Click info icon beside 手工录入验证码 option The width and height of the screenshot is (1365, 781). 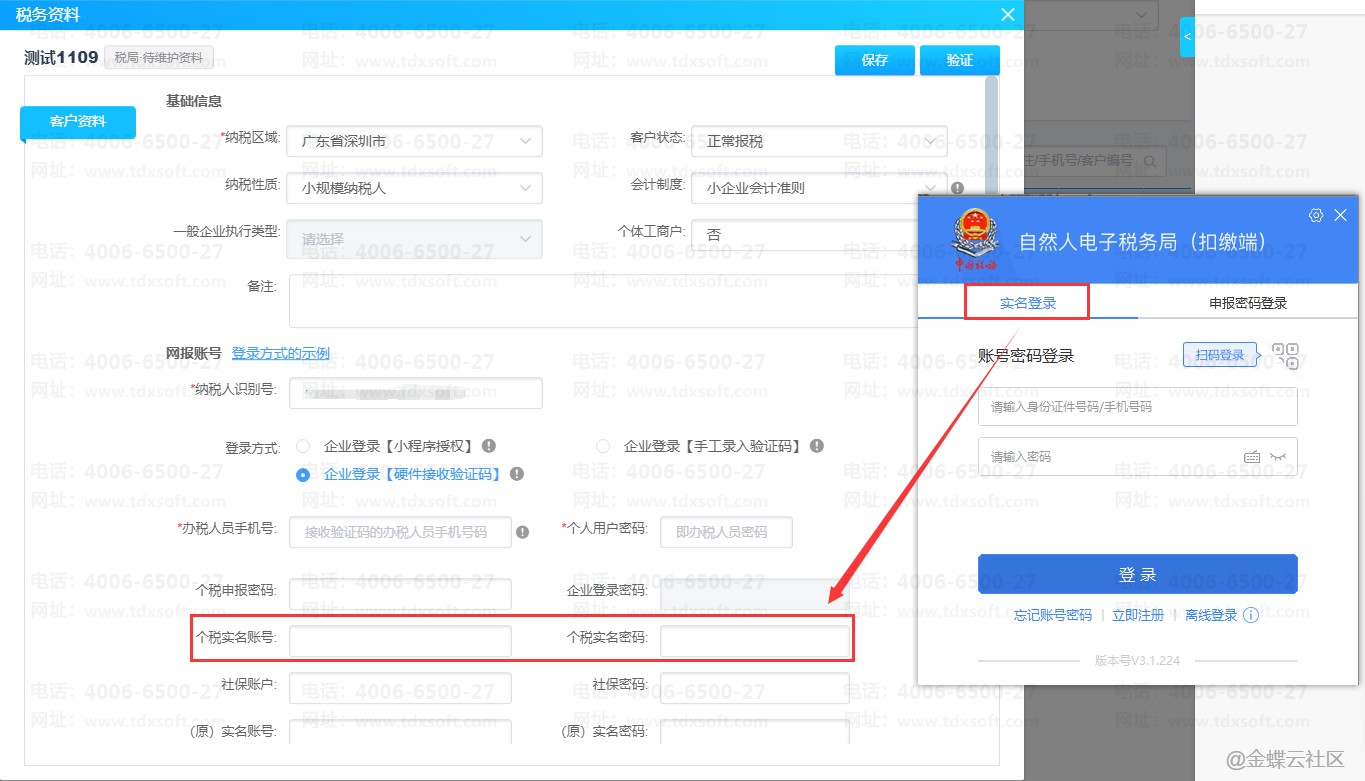tap(817, 446)
